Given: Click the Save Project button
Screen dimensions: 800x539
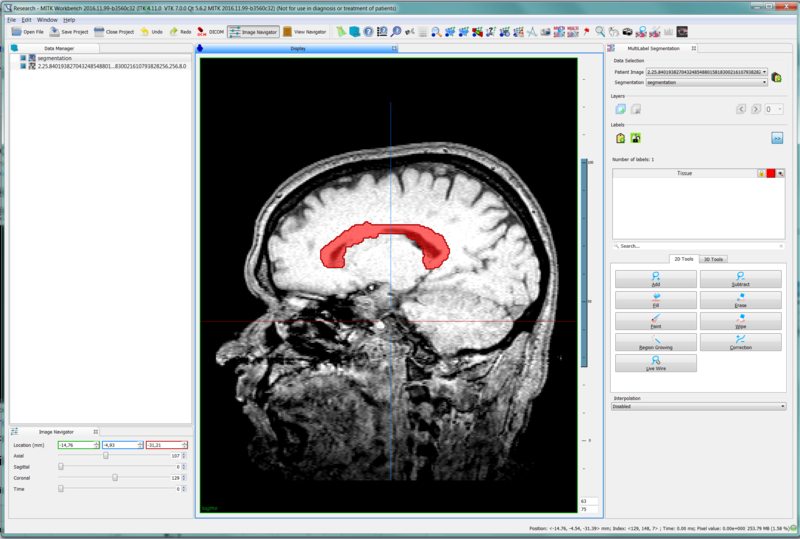Looking at the screenshot, I should 70,32.
